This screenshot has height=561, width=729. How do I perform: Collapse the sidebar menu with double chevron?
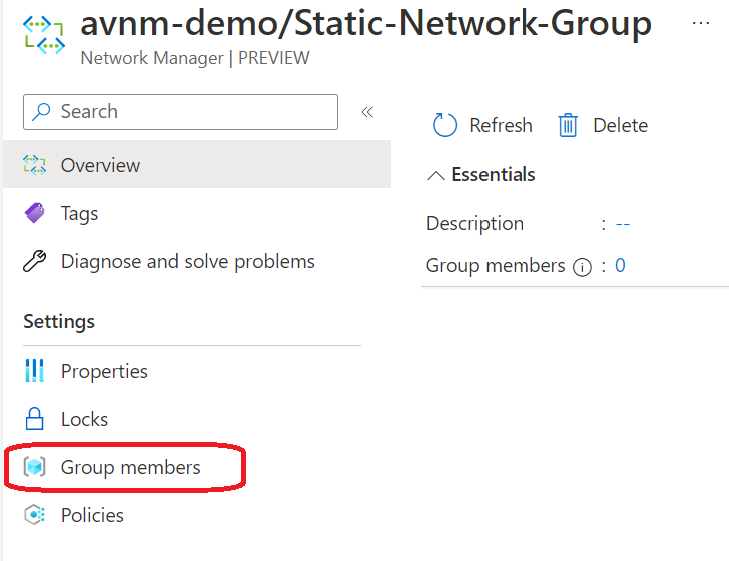pos(367,112)
